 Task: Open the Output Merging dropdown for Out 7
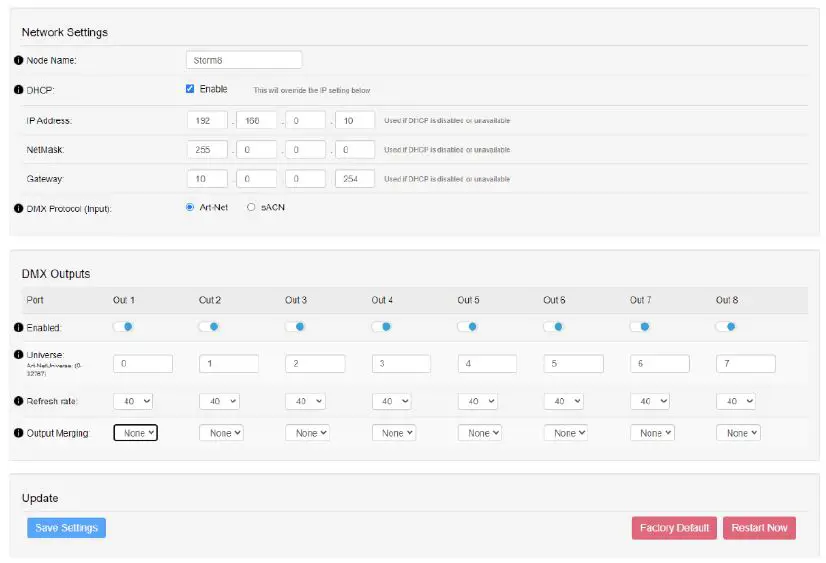tap(652, 433)
